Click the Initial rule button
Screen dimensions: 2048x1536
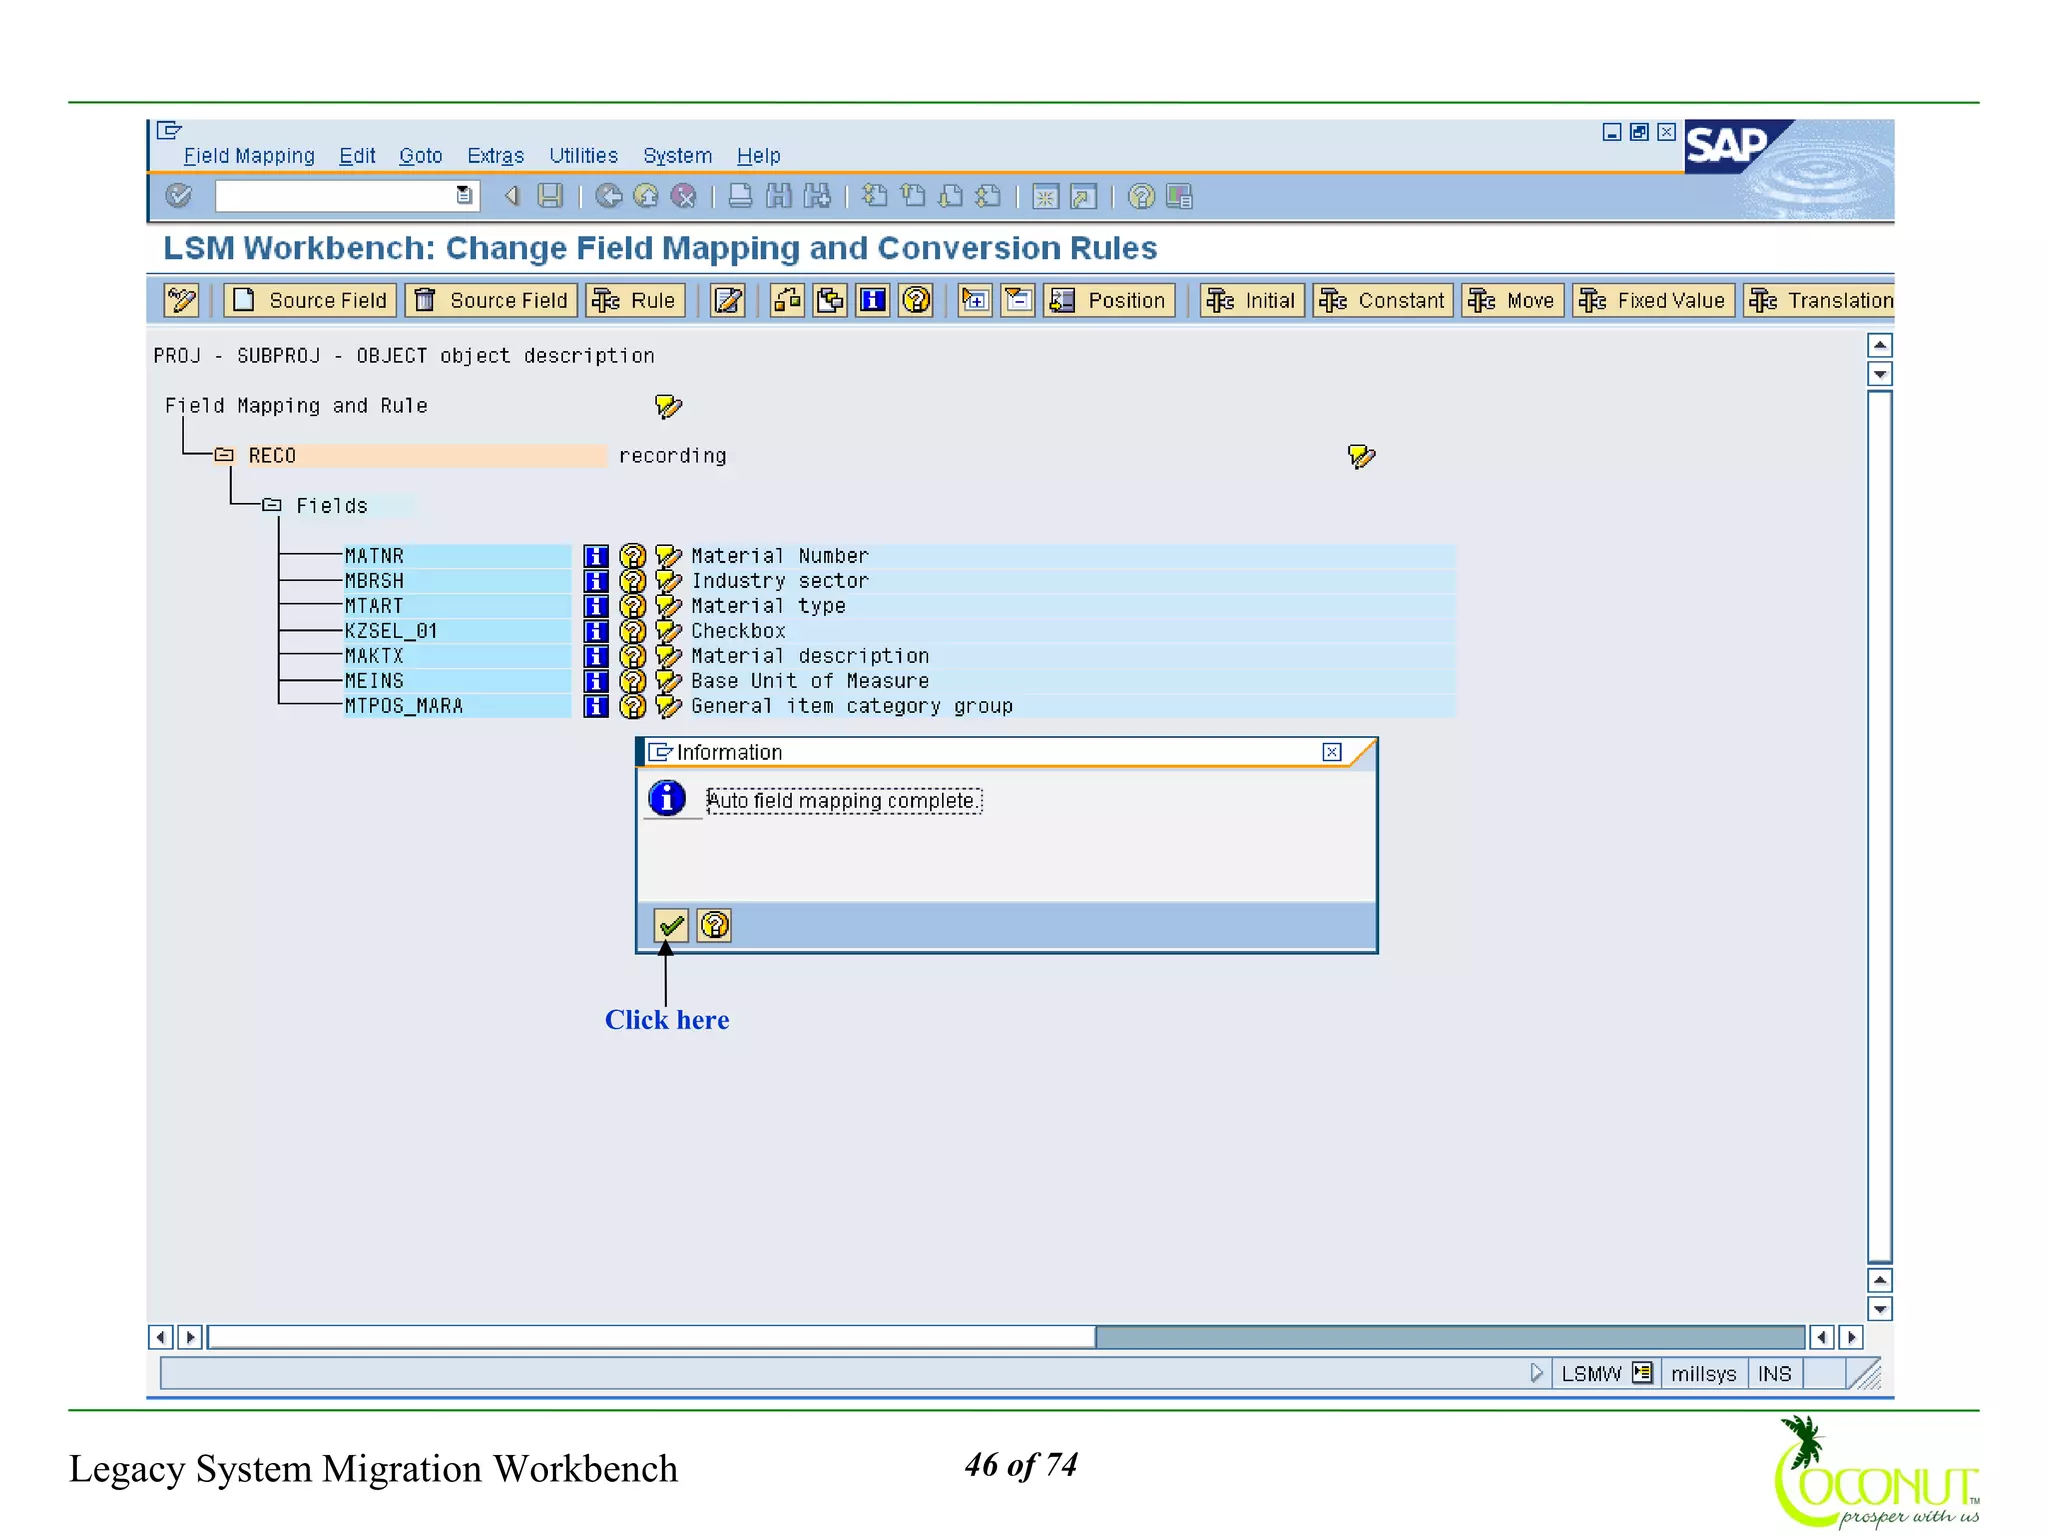[1252, 300]
